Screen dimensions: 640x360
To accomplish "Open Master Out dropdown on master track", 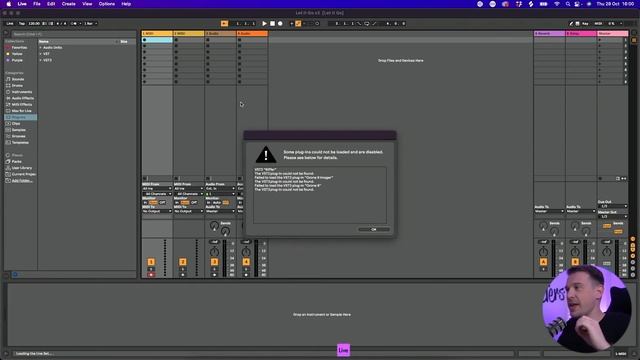I will coord(613,217).
